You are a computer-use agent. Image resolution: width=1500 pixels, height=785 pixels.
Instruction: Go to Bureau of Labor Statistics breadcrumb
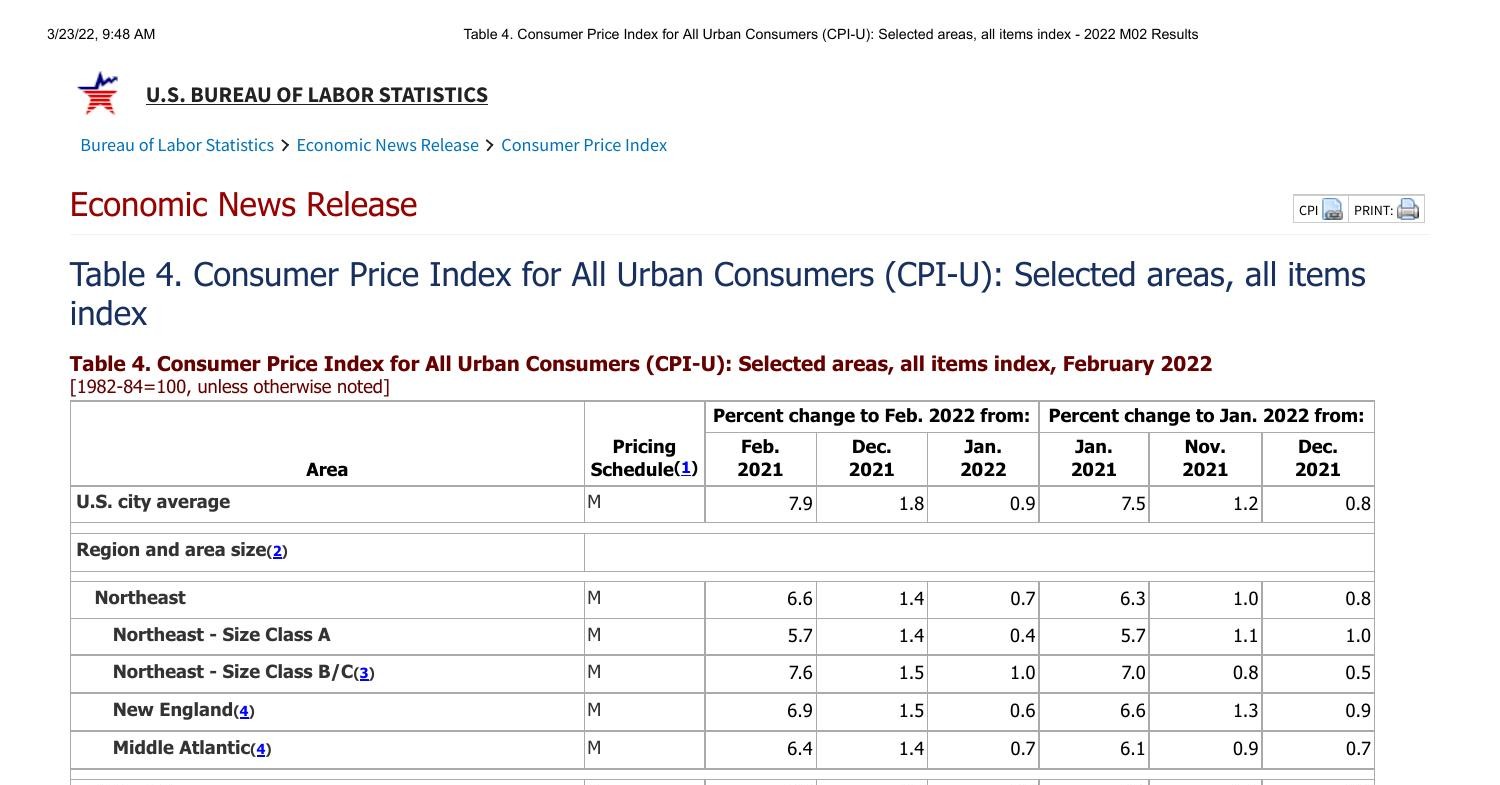(x=177, y=145)
